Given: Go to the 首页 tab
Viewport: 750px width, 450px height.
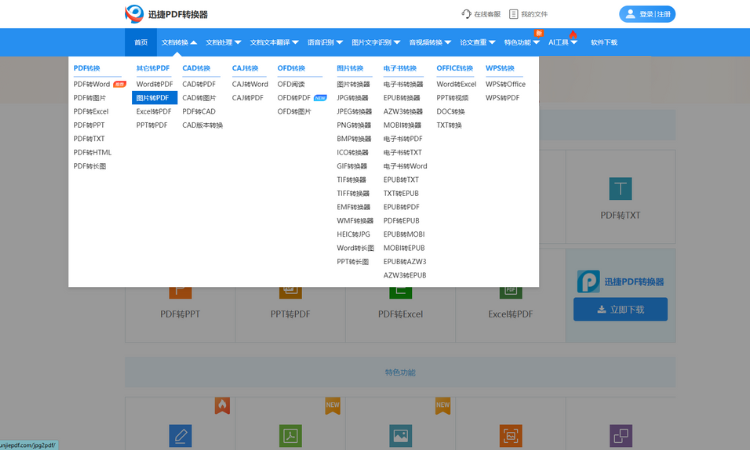Looking at the screenshot, I should 141,43.
